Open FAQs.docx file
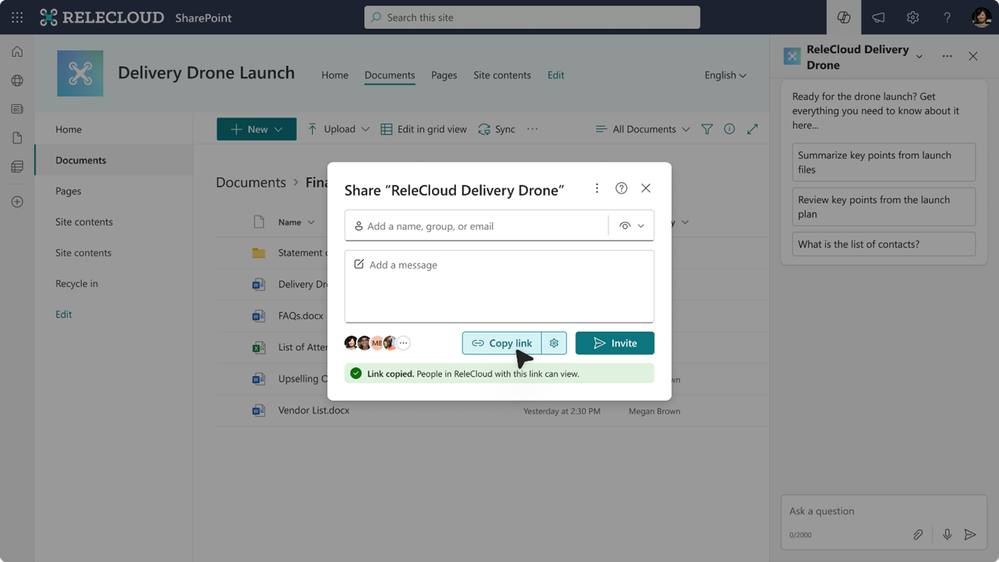 [x=301, y=315]
